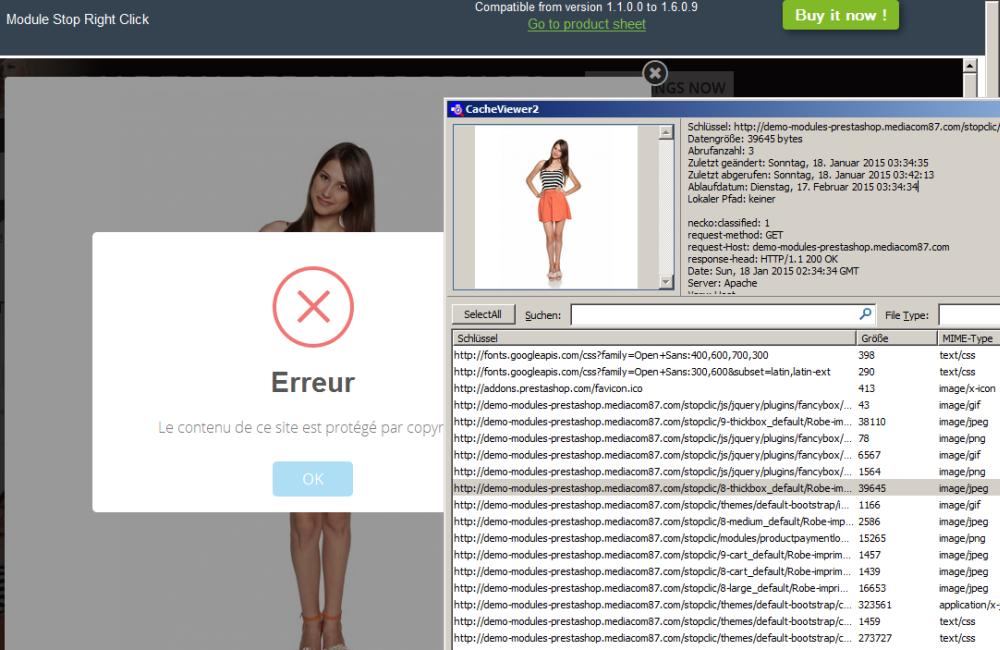This screenshot has width=1000, height=650.
Task: Click the cached image preview thumbnail
Action: coord(555,207)
